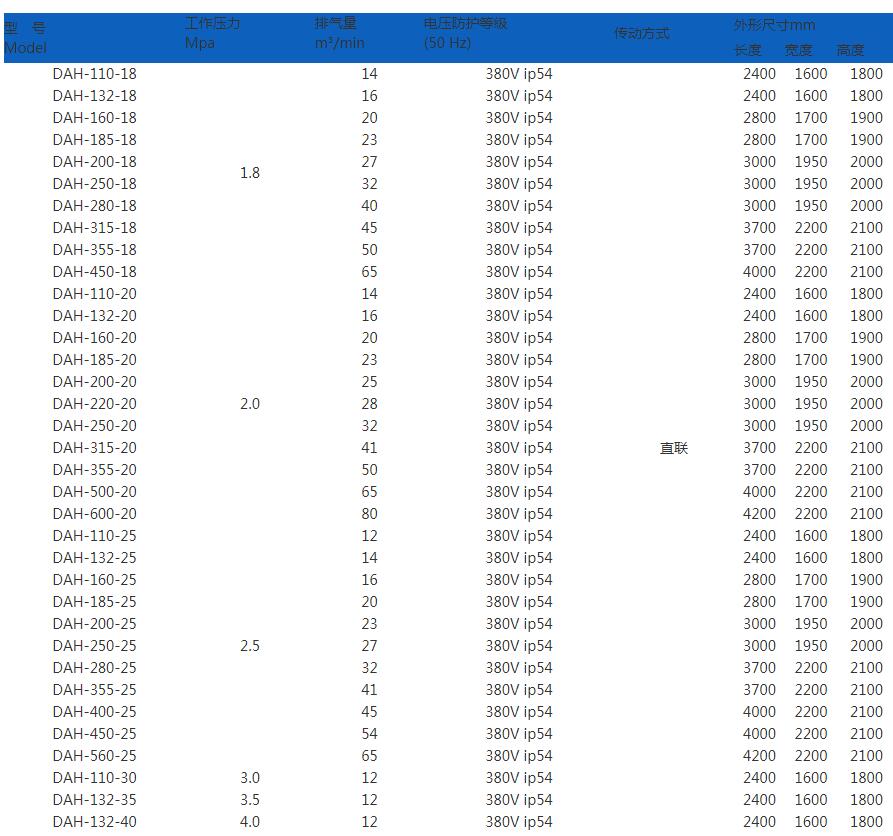
Task: Click the 电压防护等级 (50 Hz) header
Action: 465,33
